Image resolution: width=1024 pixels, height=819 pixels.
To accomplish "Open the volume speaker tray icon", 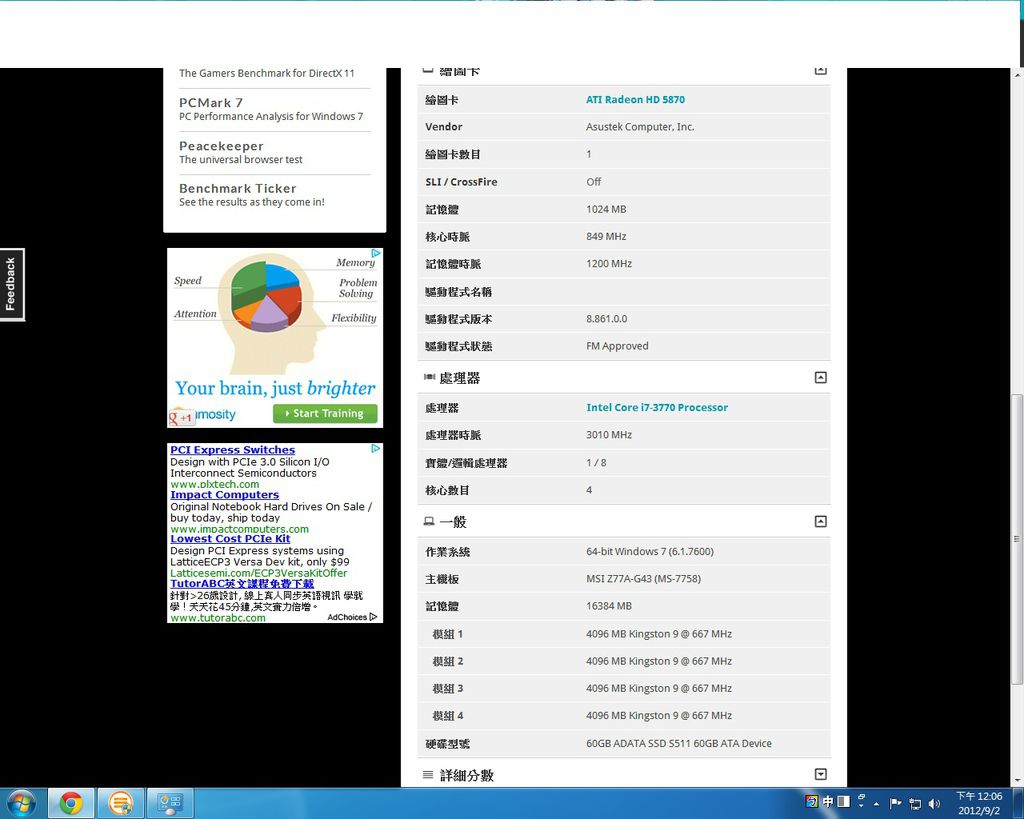I will coord(935,804).
